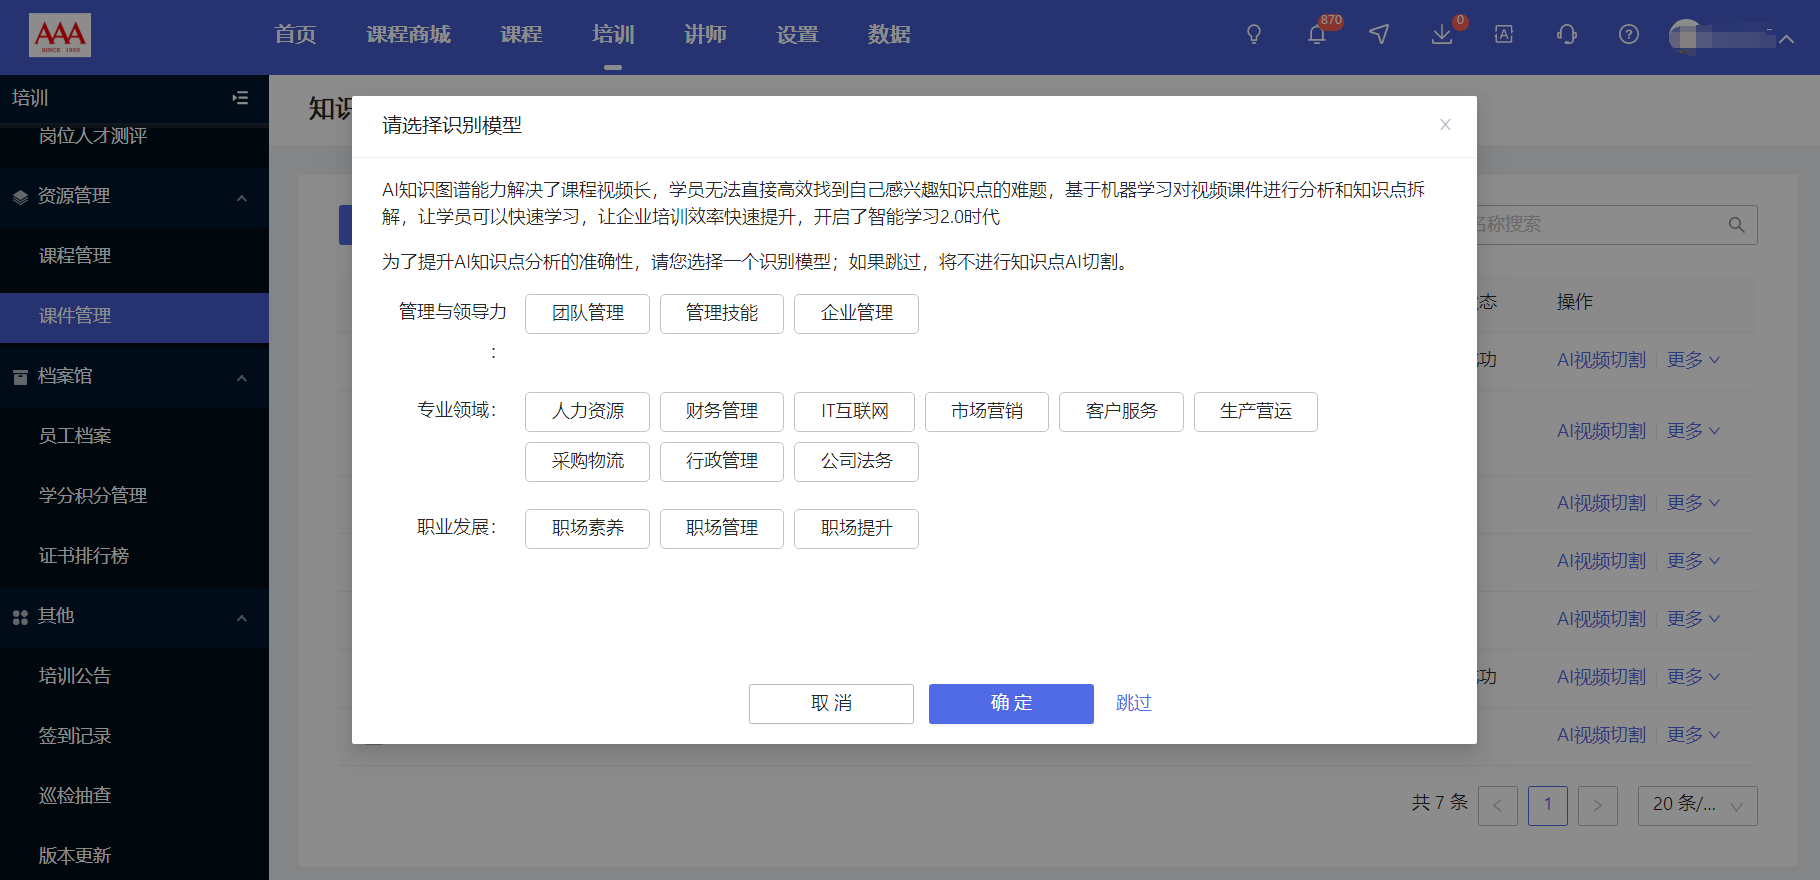Open notifications bell with 870 badge
1820x880 pixels.
[x=1317, y=35]
